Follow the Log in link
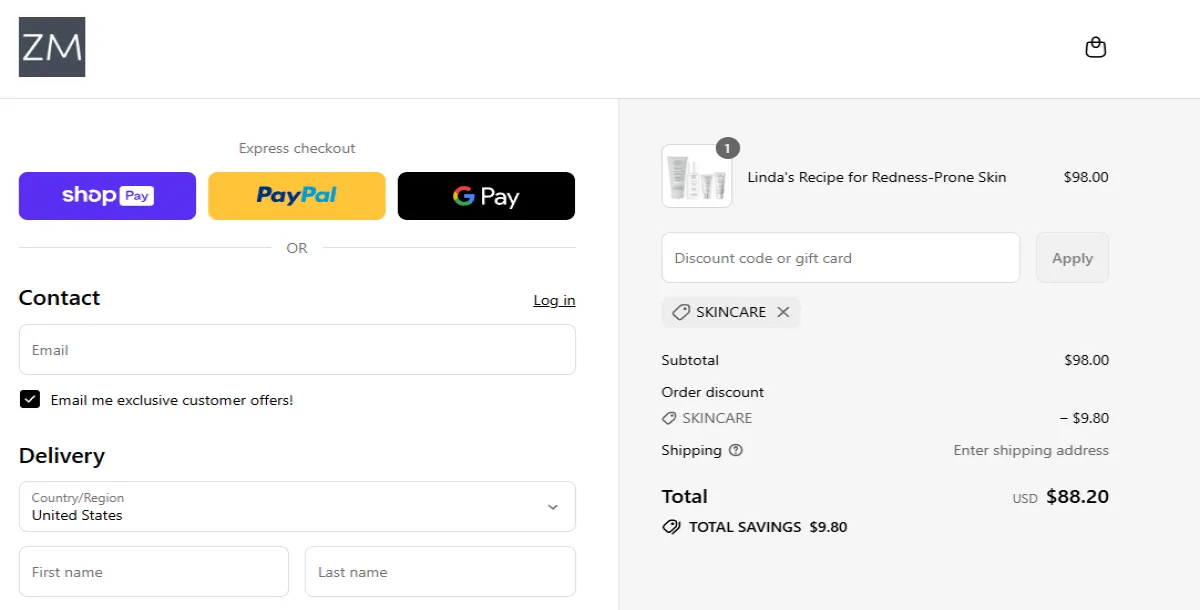This screenshot has width=1200, height=610. [554, 300]
